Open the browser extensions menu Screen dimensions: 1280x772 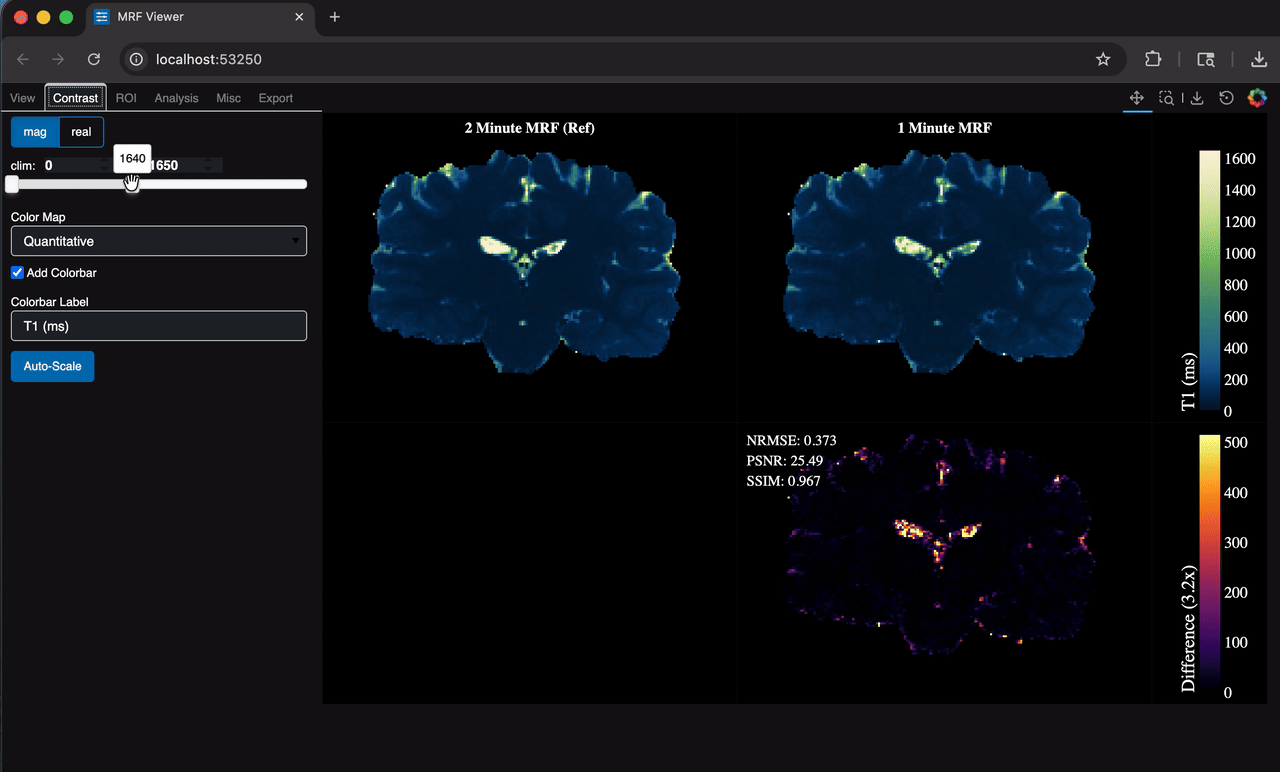click(x=1153, y=60)
